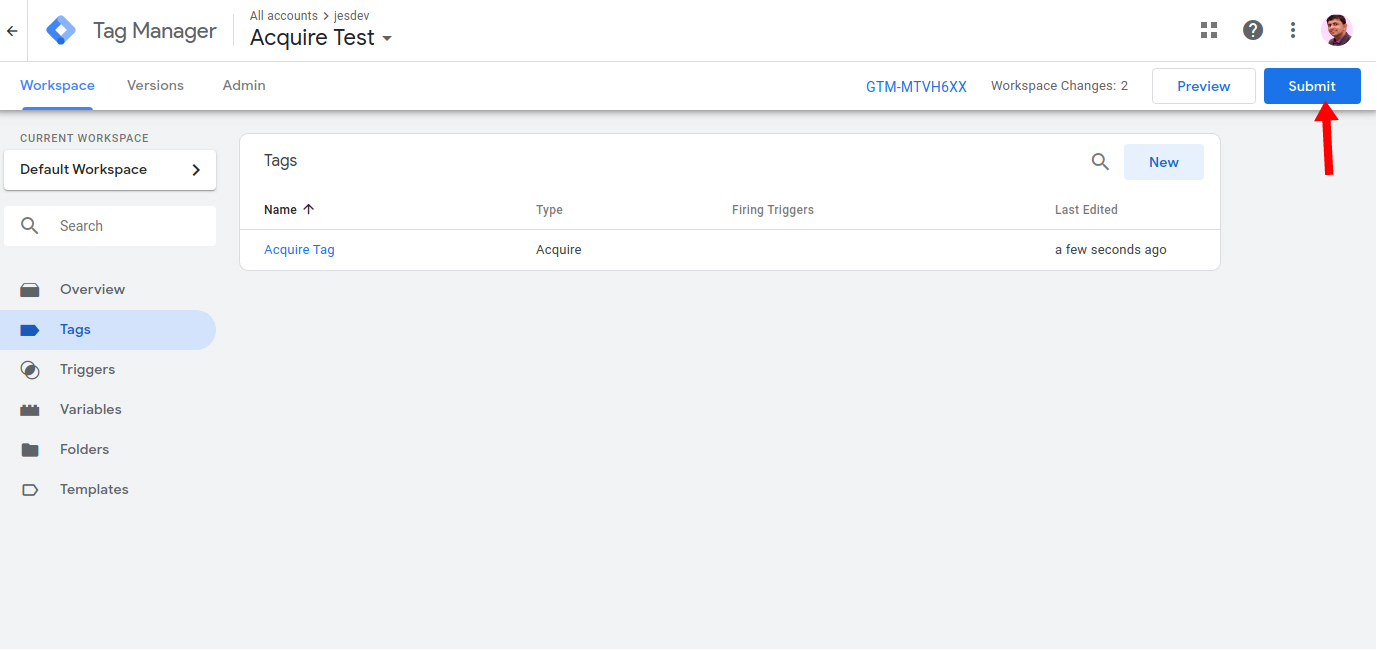This screenshot has width=1377, height=650.
Task: Open the Acquire Tag link
Action: pos(299,250)
